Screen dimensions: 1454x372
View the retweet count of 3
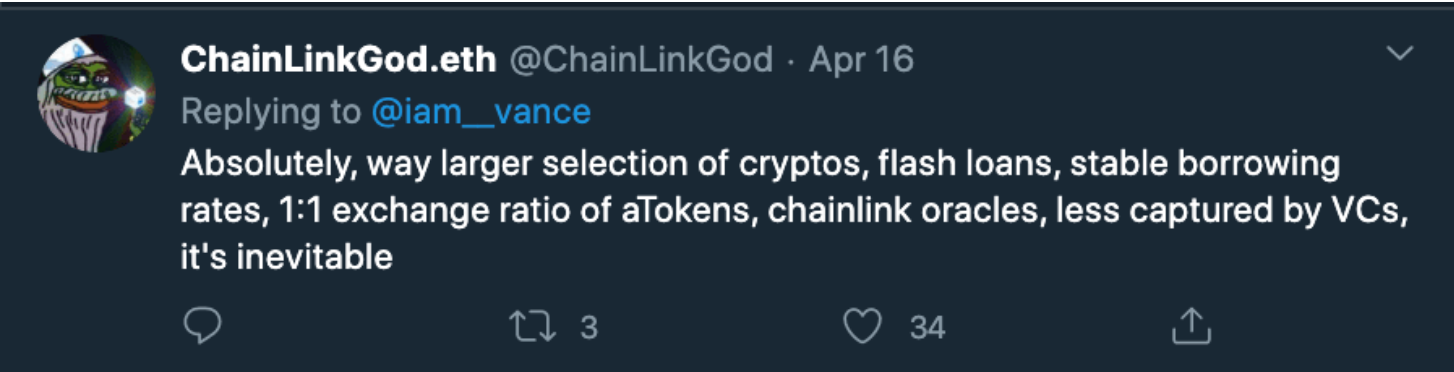pyautogui.click(x=589, y=327)
